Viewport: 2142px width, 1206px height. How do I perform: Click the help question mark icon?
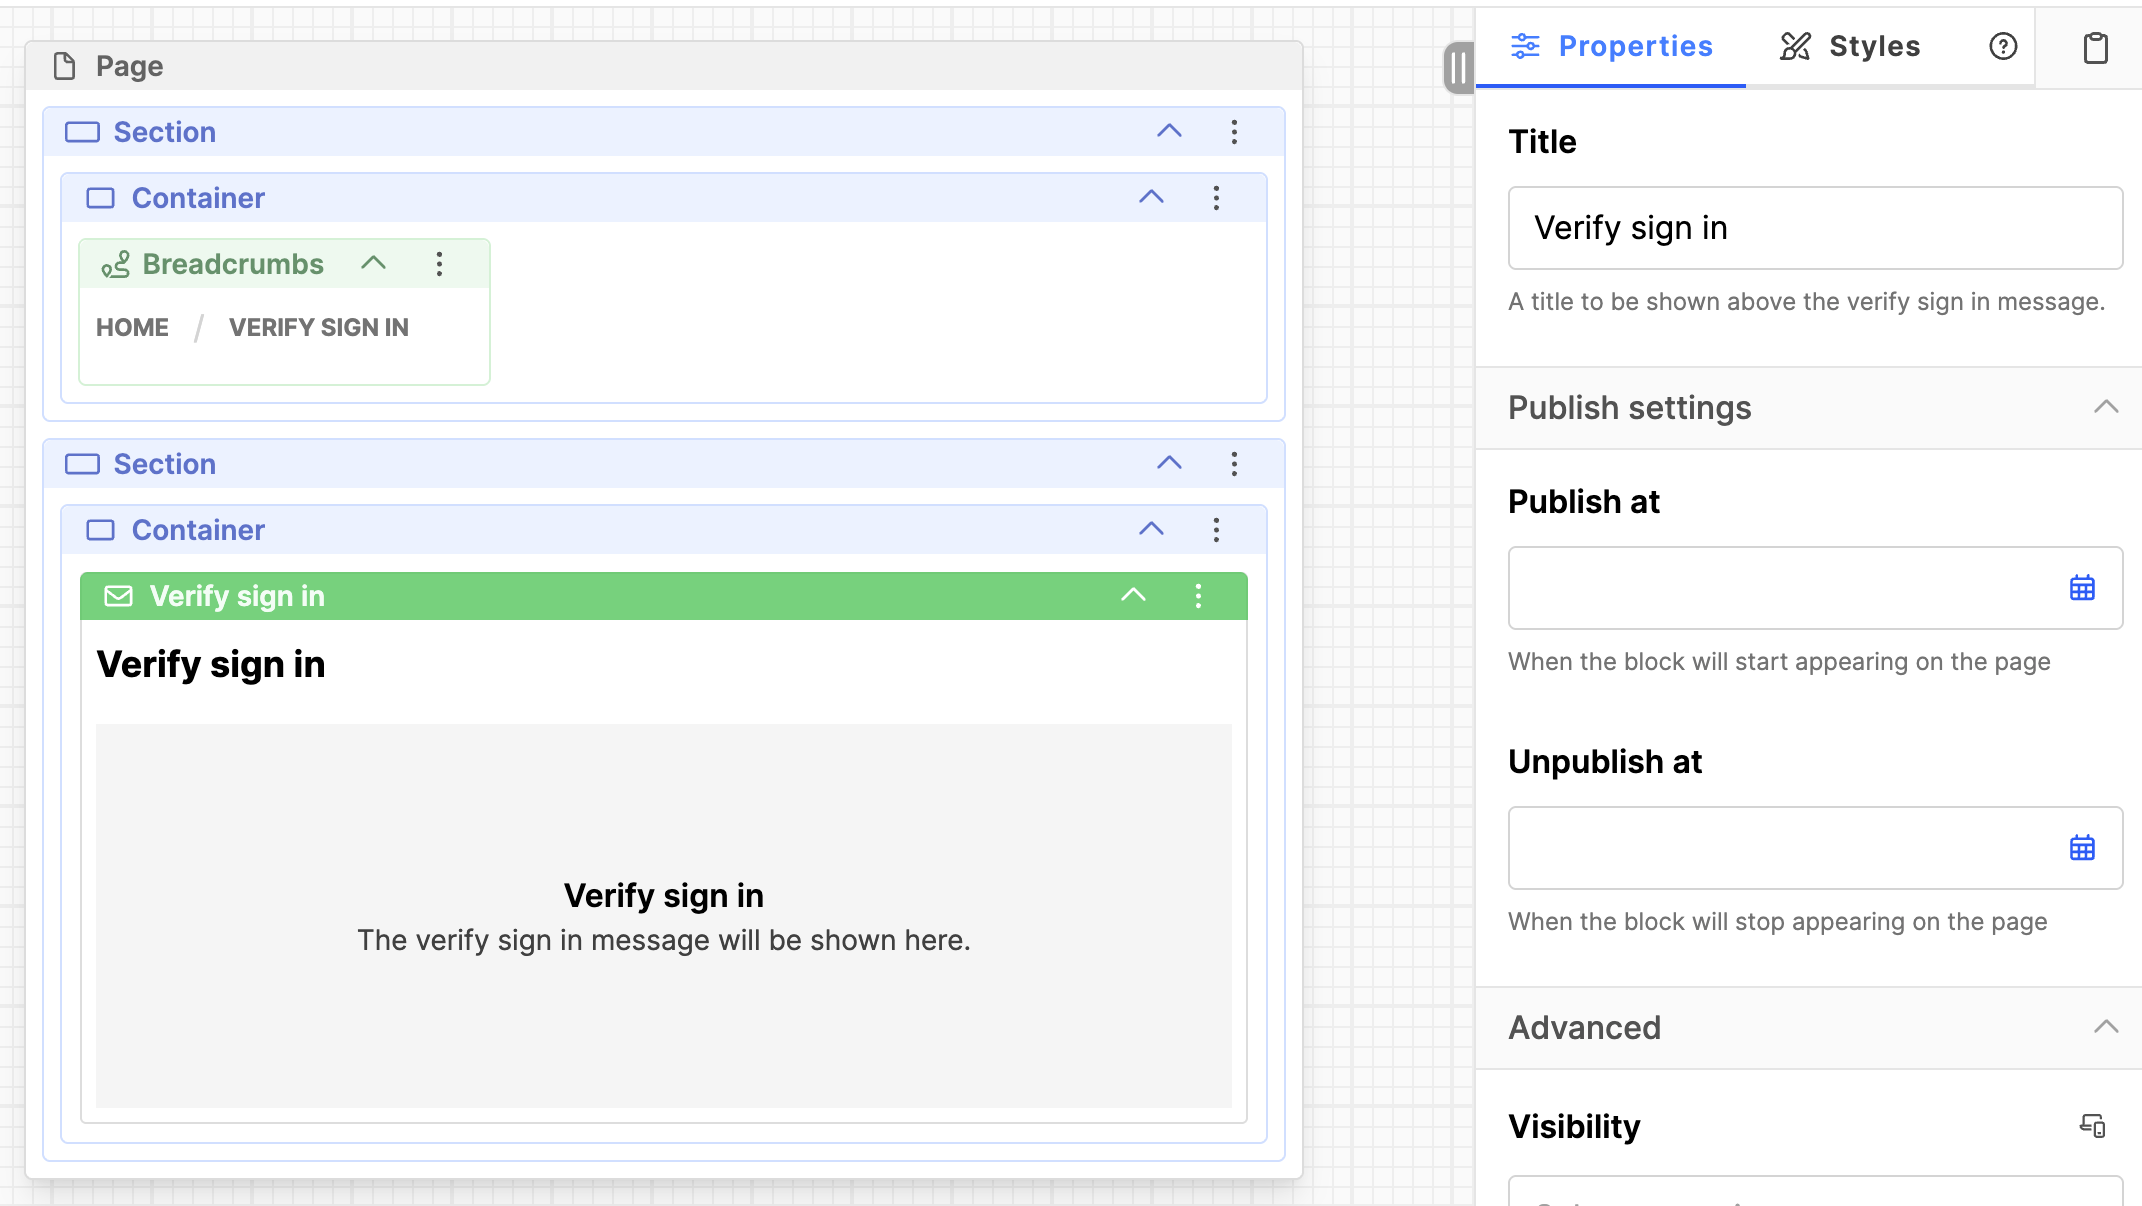(x=2003, y=46)
